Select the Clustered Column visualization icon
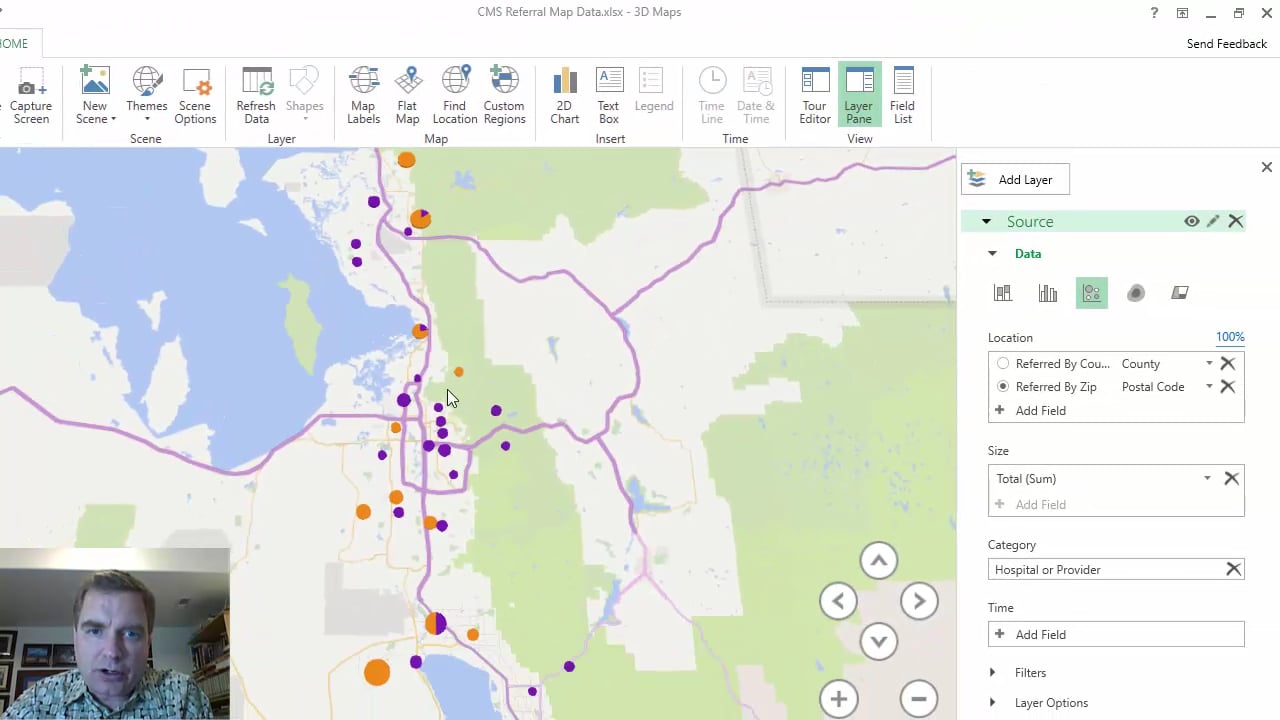 pyautogui.click(x=1047, y=293)
